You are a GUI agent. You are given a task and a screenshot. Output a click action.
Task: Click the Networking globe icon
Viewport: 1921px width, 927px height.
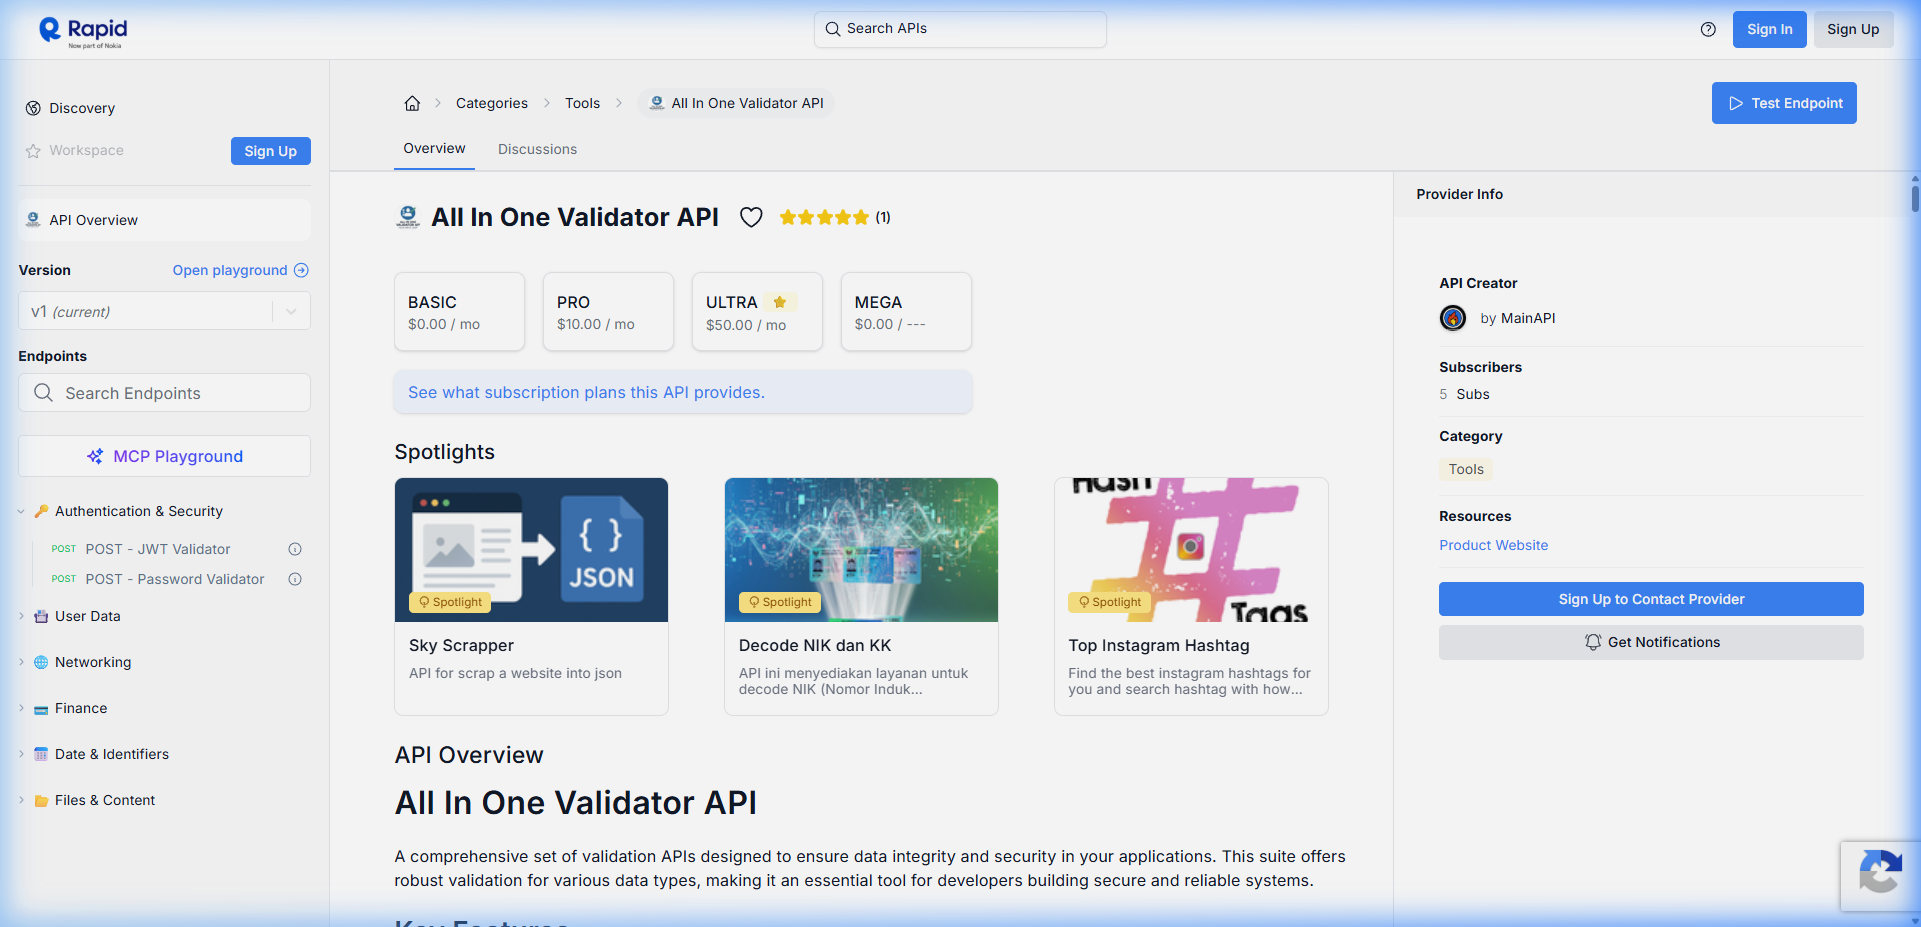41,662
